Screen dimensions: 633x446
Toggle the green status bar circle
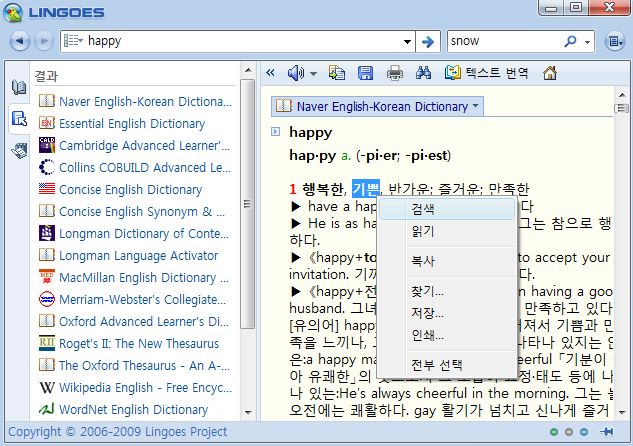pos(554,432)
